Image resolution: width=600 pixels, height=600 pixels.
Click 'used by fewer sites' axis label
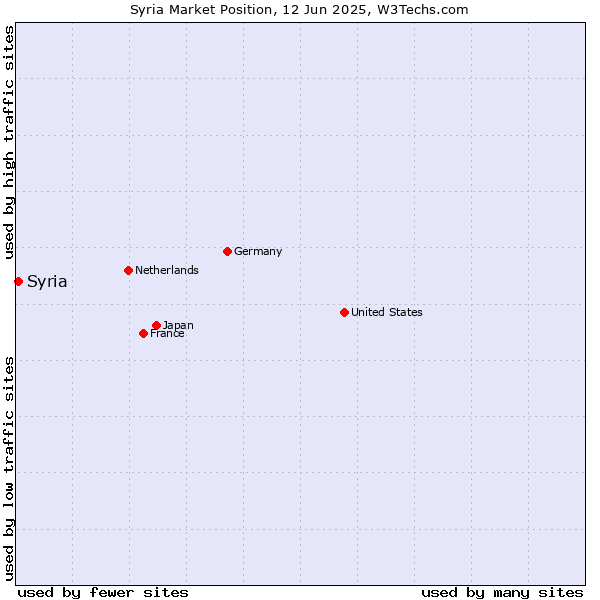point(103,593)
